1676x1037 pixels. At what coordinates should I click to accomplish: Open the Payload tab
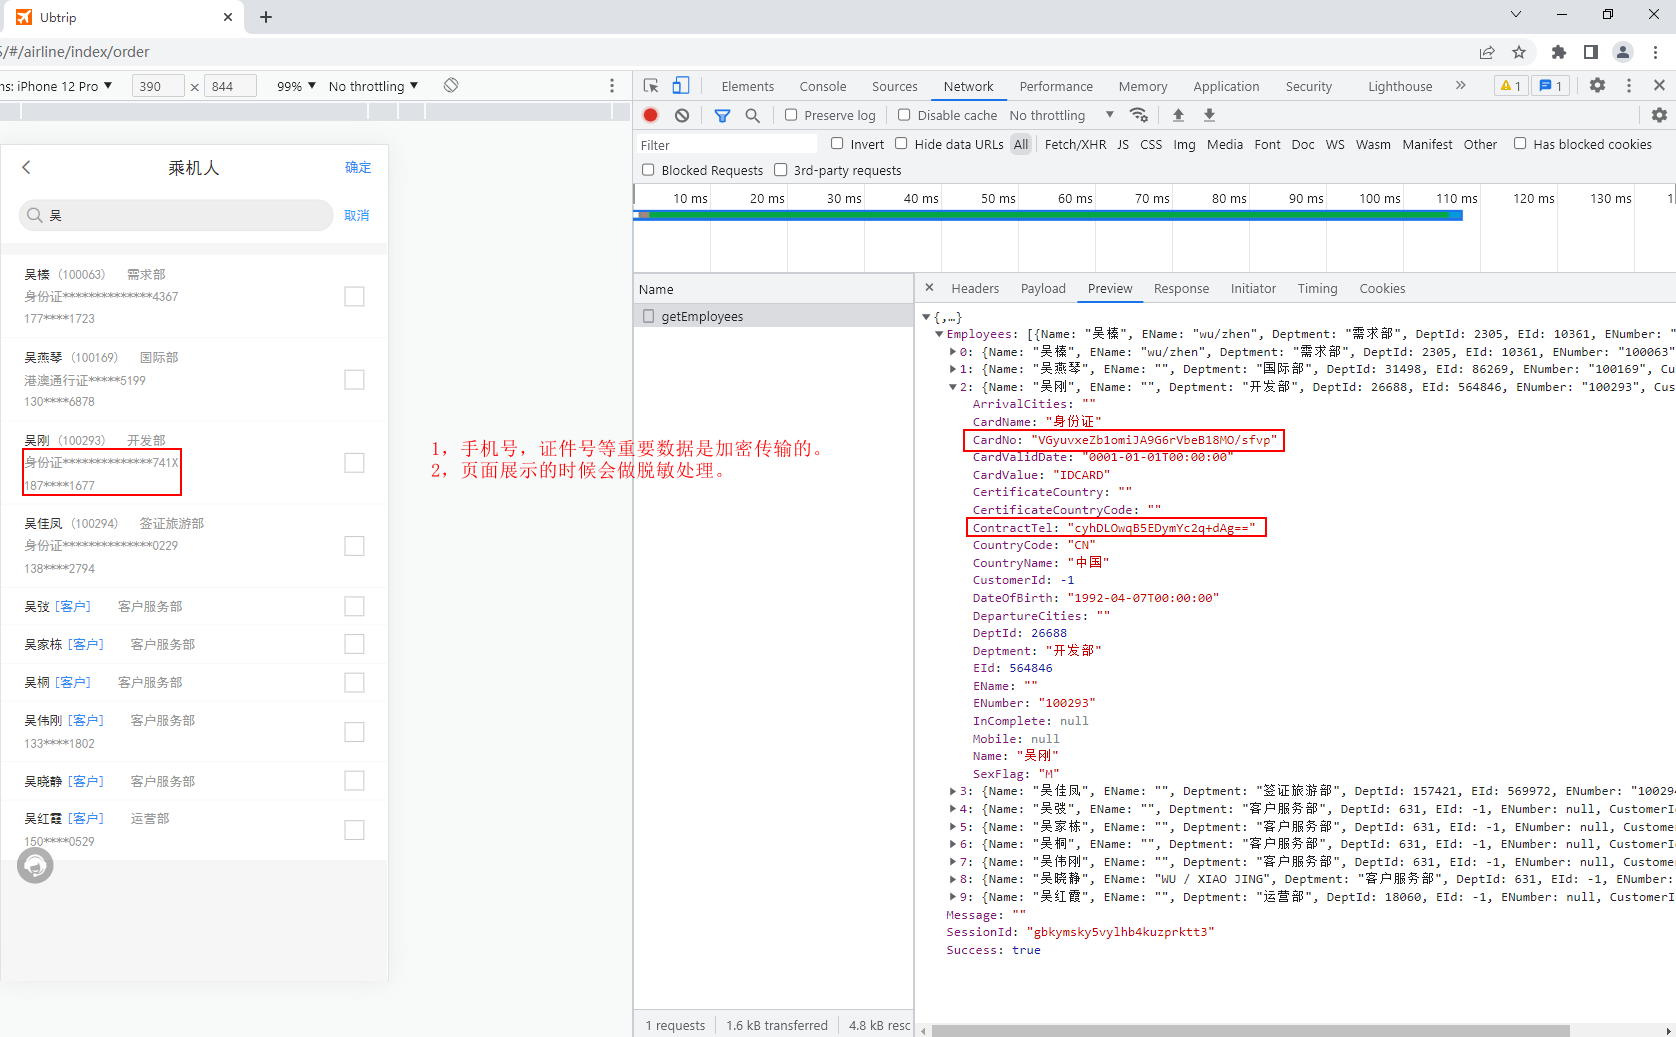[x=1043, y=288]
